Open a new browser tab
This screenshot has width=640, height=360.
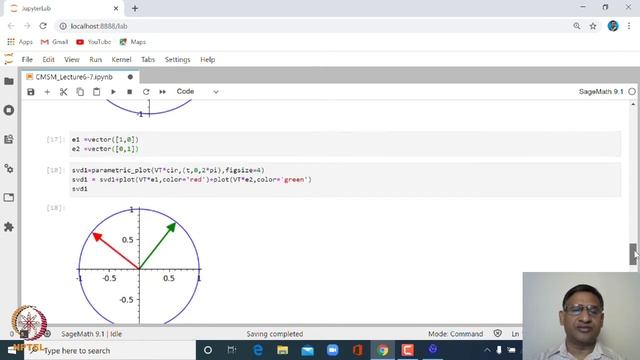(135, 8)
